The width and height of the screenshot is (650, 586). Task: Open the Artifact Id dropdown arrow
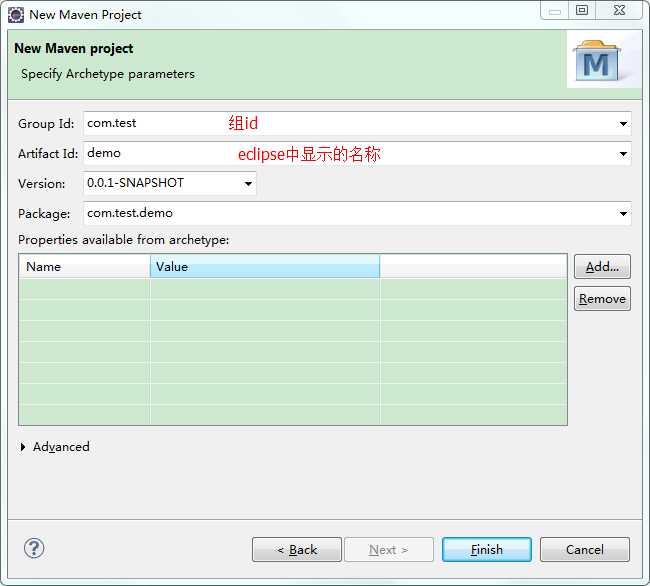click(x=623, y=154)
